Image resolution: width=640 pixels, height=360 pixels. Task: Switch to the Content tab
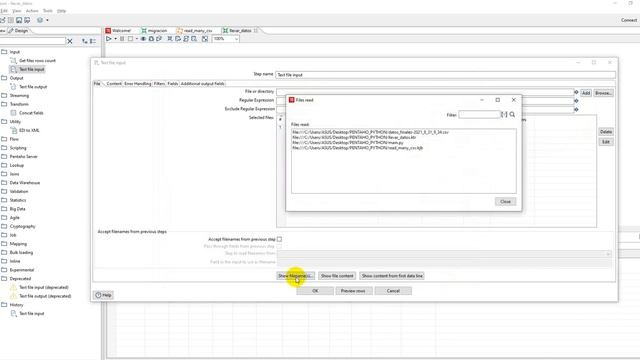coord(113,84)
